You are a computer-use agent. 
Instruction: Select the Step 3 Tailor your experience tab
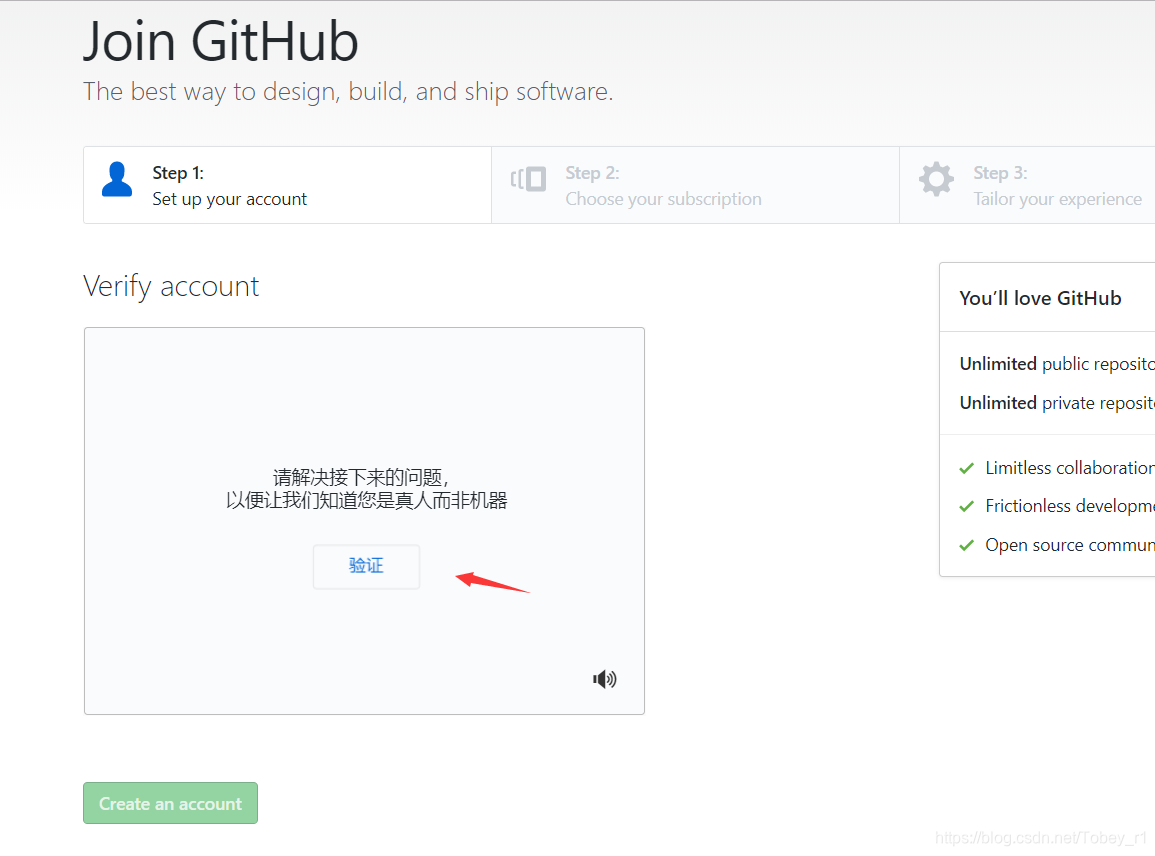tap(1028, 185)
